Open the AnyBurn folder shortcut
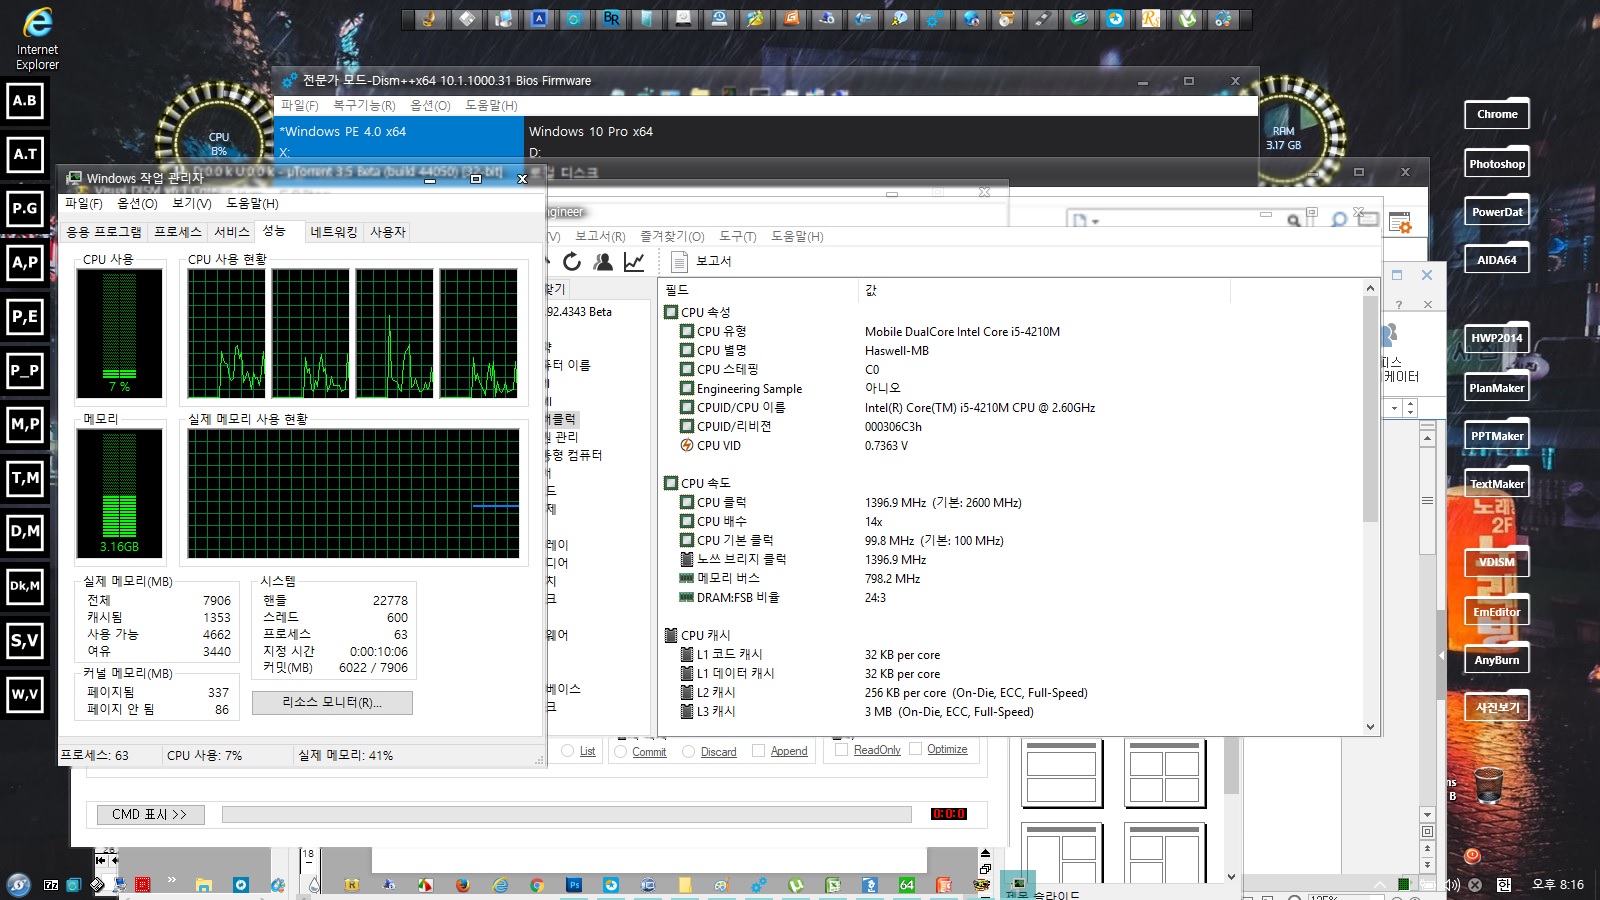 [1497, 660]
